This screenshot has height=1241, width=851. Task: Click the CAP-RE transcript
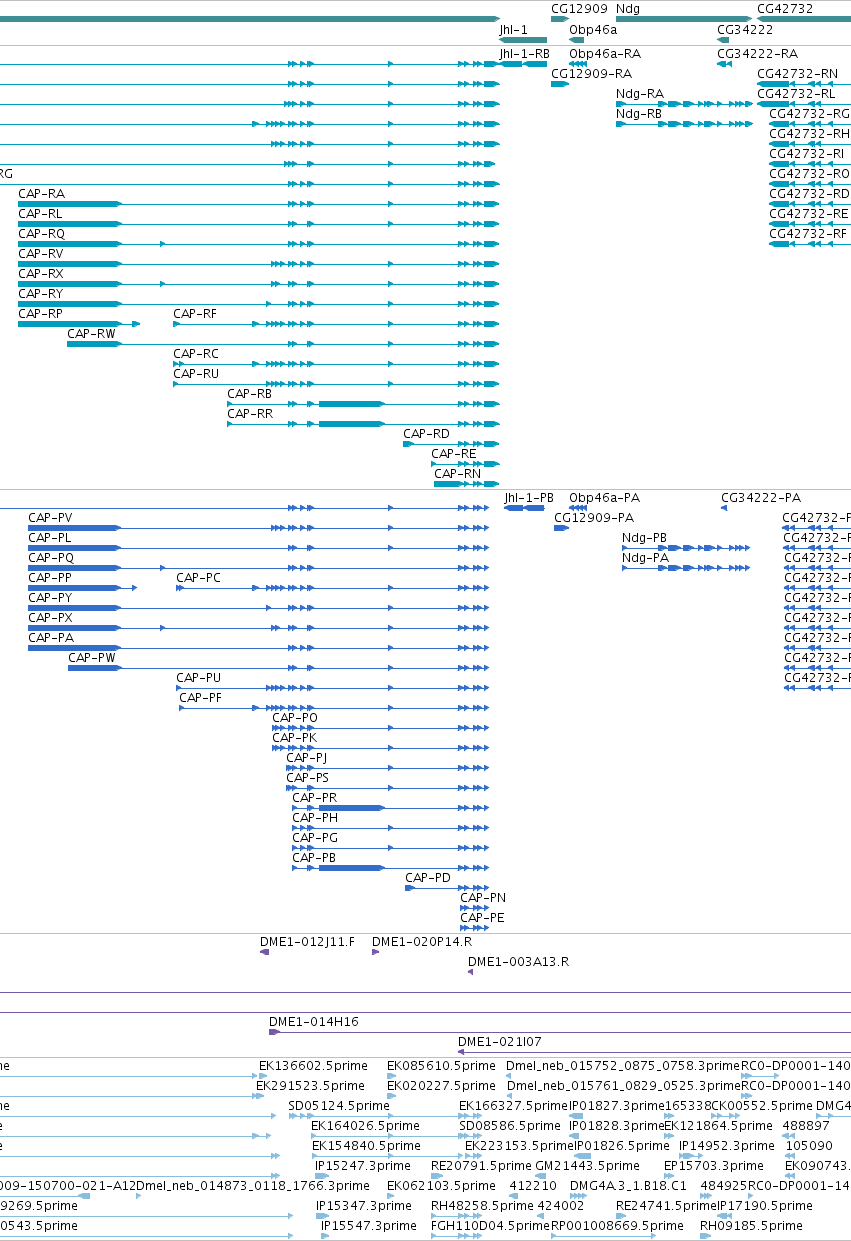coord(465,464)
